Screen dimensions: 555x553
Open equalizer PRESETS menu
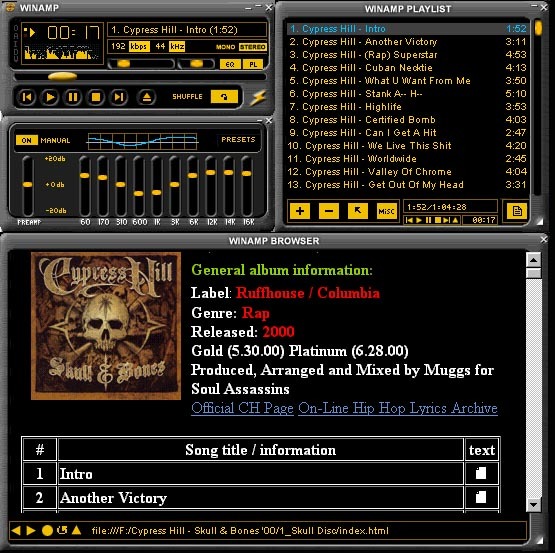pos(238,139)
